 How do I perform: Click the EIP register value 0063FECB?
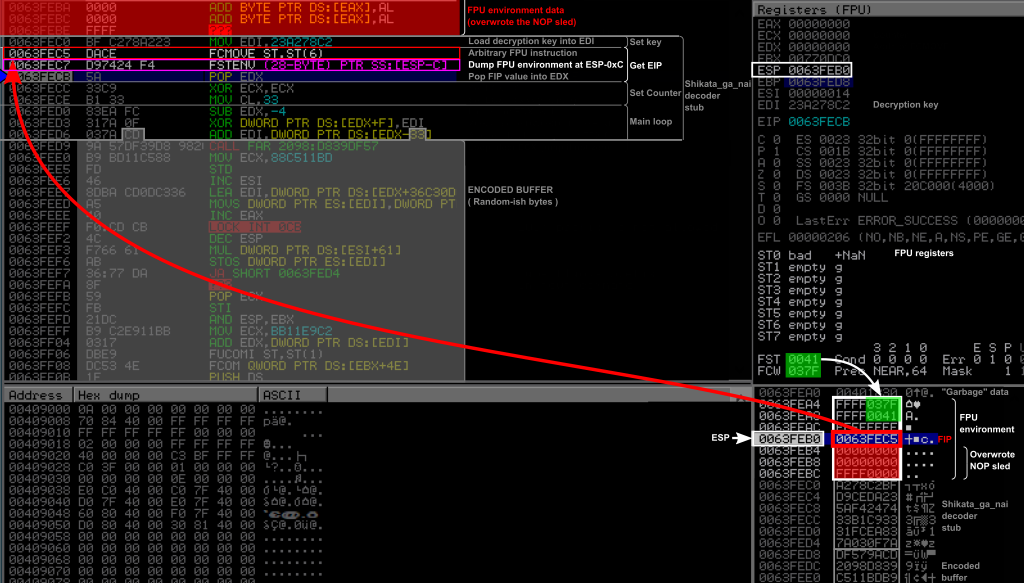[x=820, y=121]
